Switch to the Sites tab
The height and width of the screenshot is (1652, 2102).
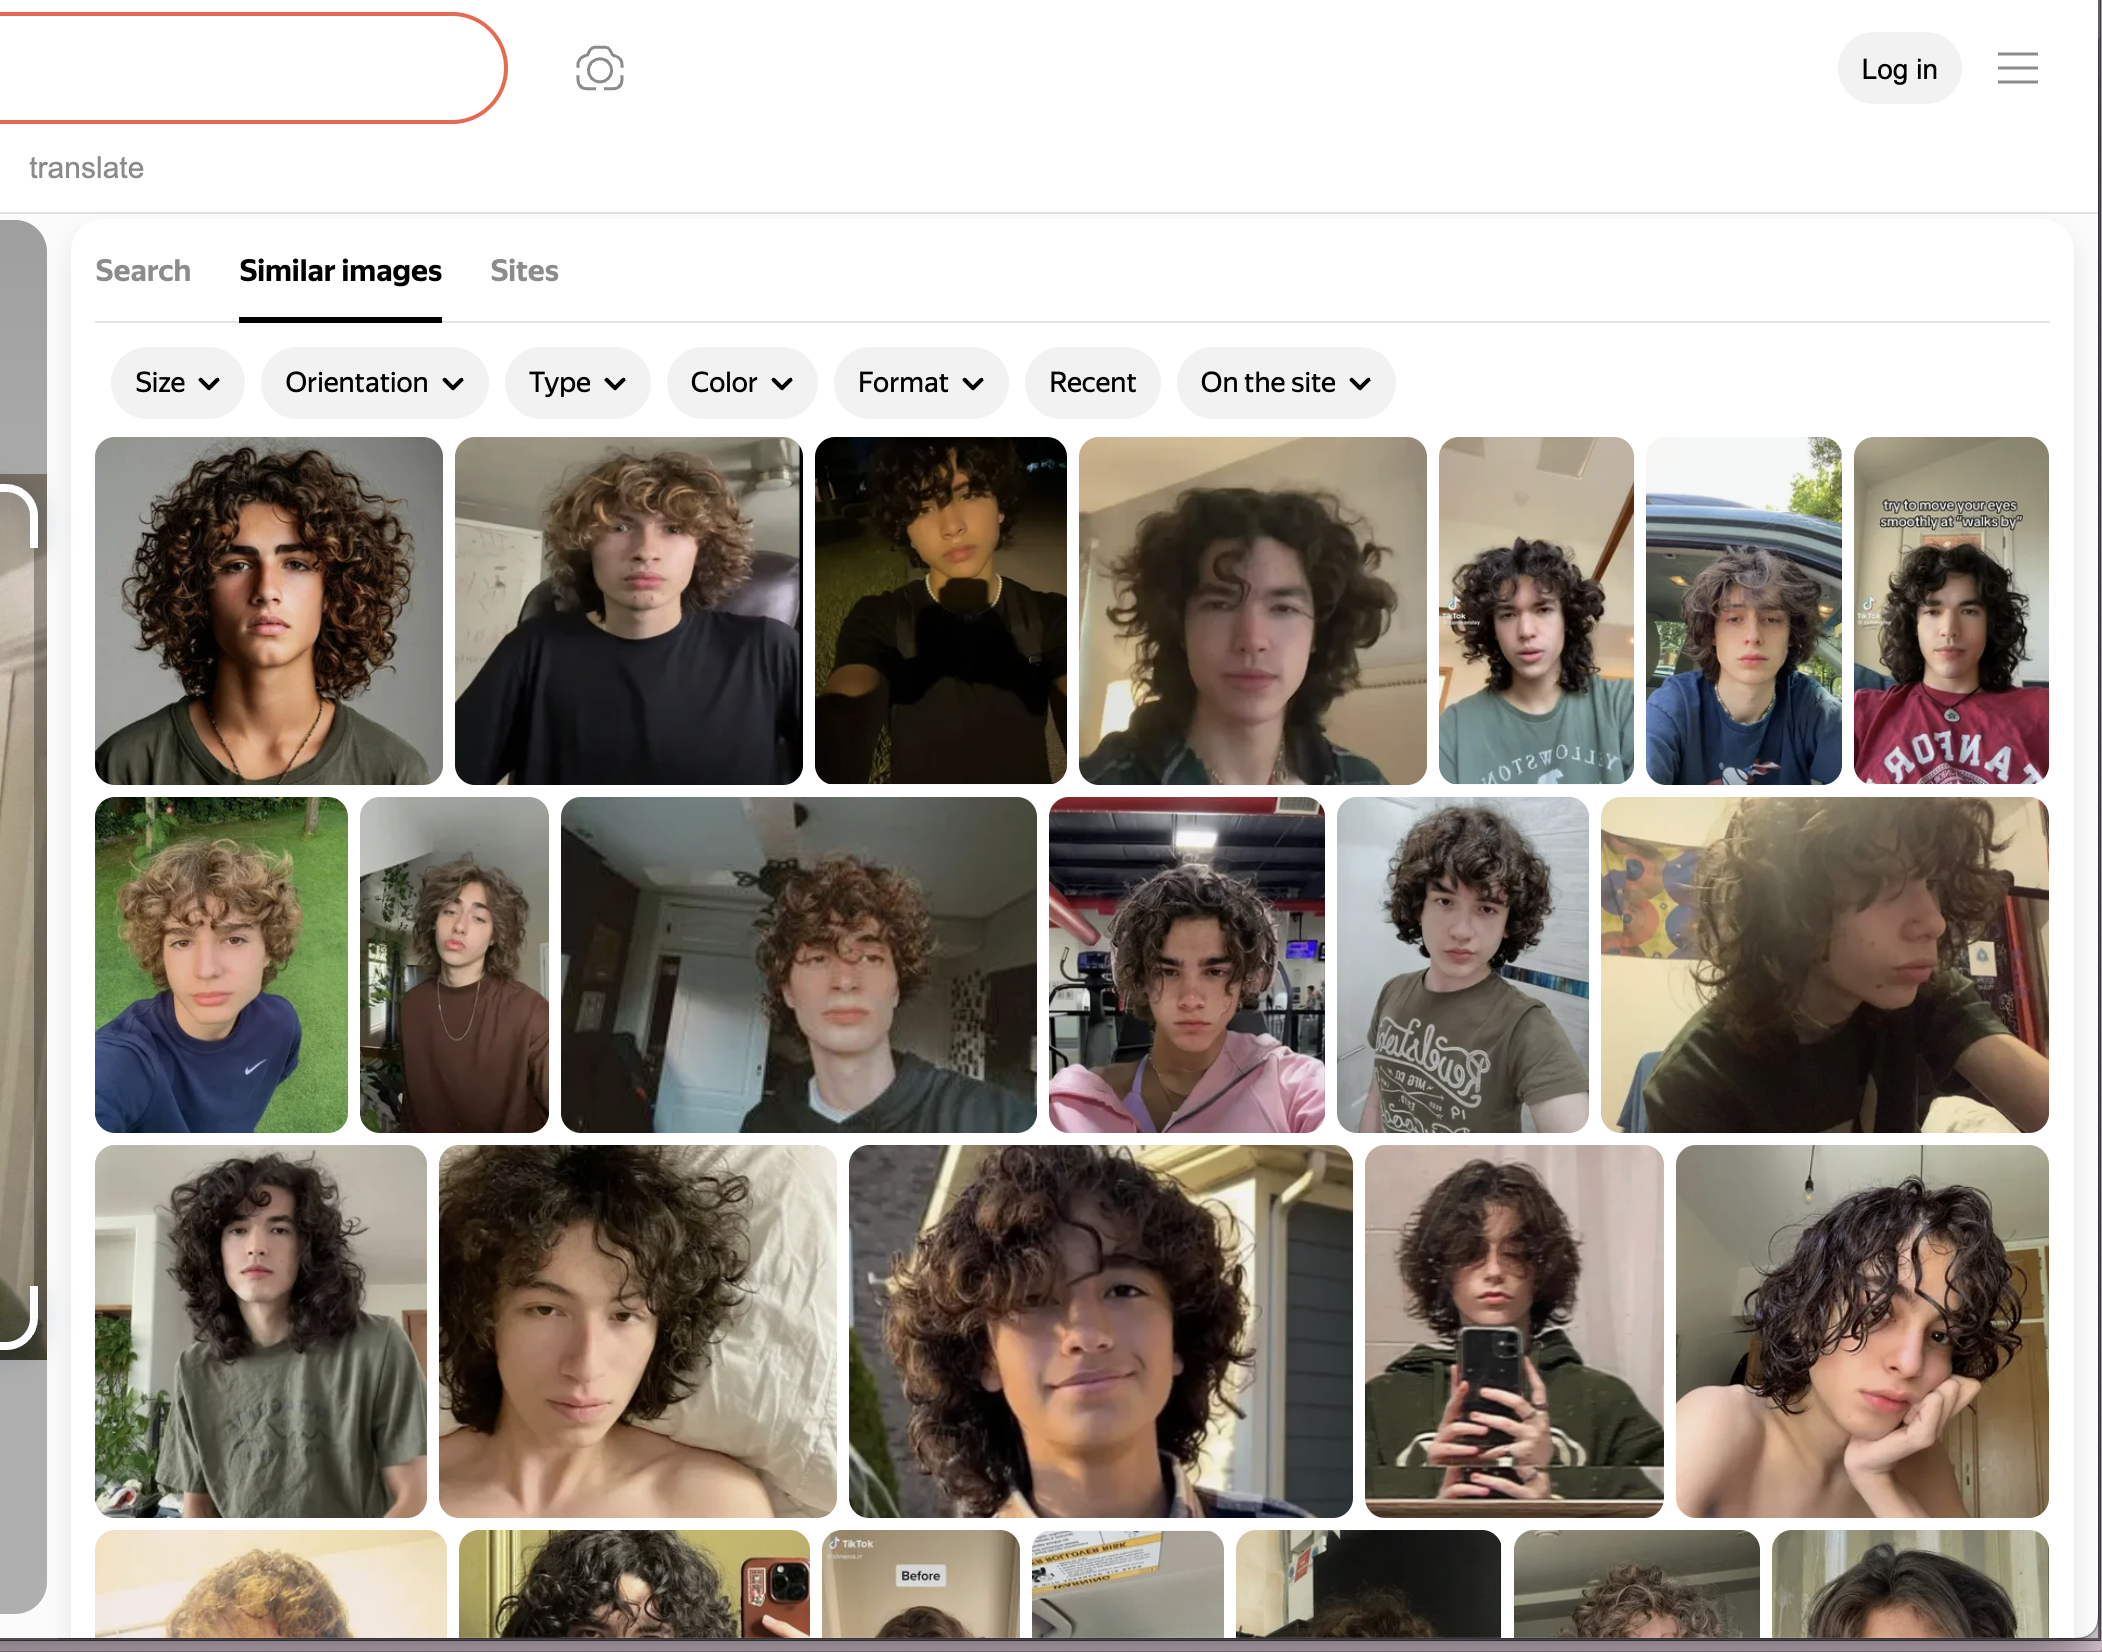524,271
